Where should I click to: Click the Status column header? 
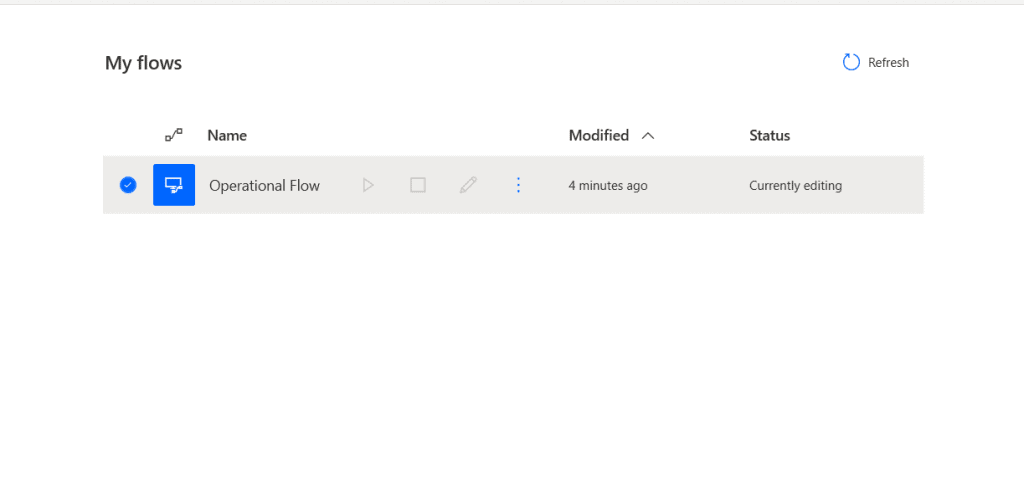pos(769,135)
